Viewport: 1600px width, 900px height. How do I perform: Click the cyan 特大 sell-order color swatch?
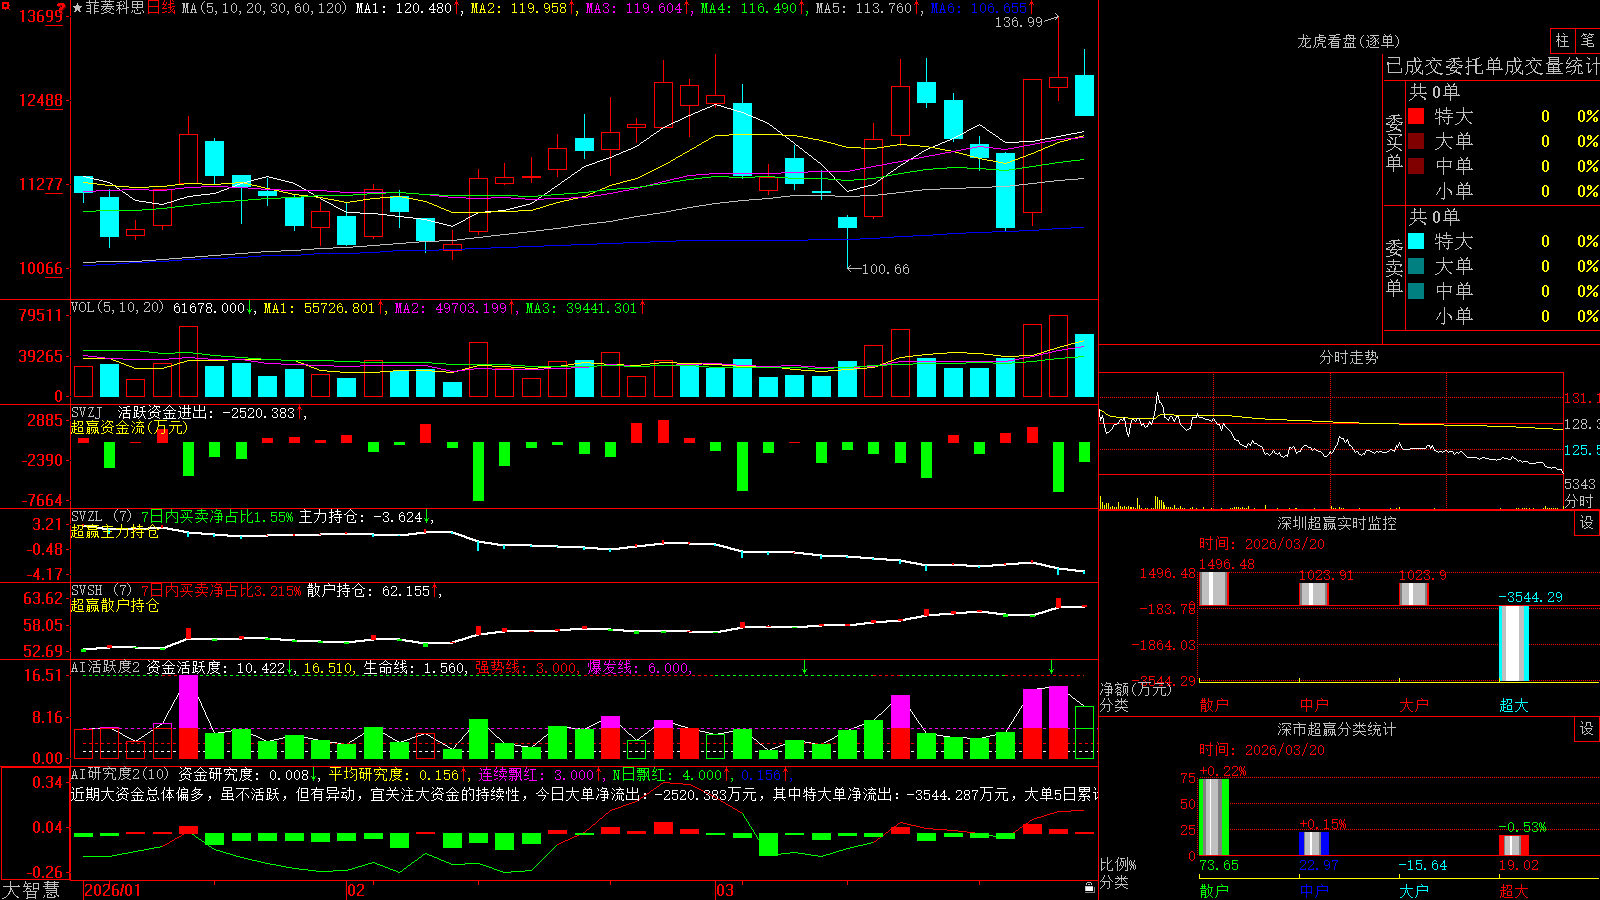coord(1416,241)
